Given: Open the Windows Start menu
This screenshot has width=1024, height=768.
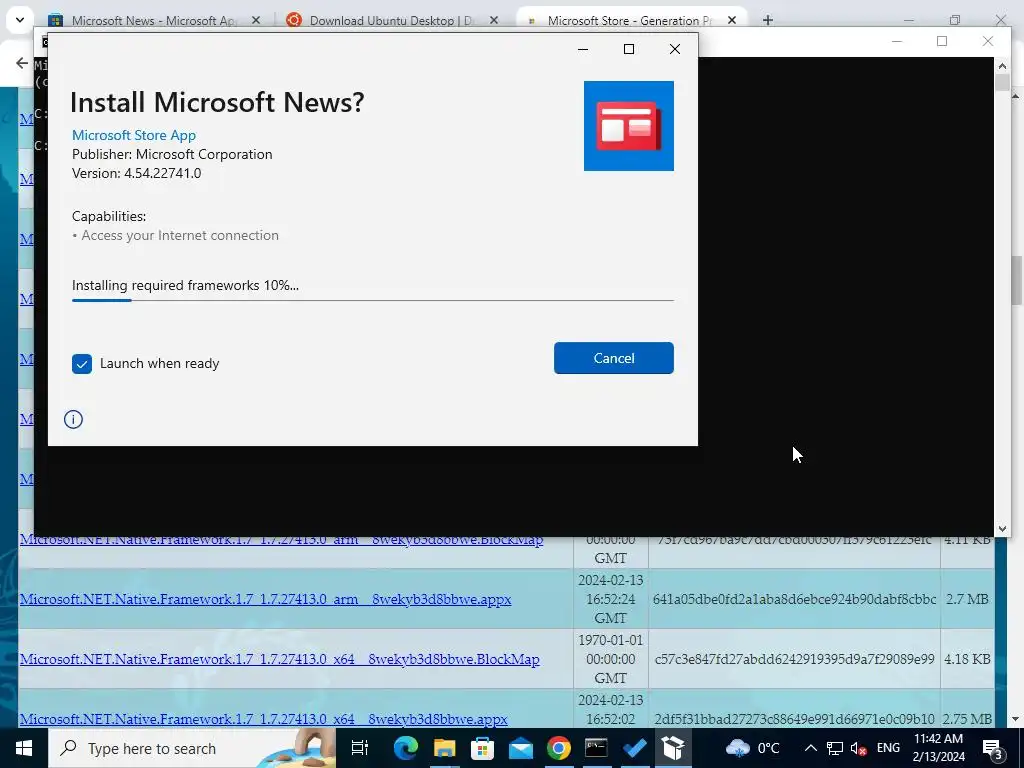Looking at the screenshot, I should (x=24, y=748).
